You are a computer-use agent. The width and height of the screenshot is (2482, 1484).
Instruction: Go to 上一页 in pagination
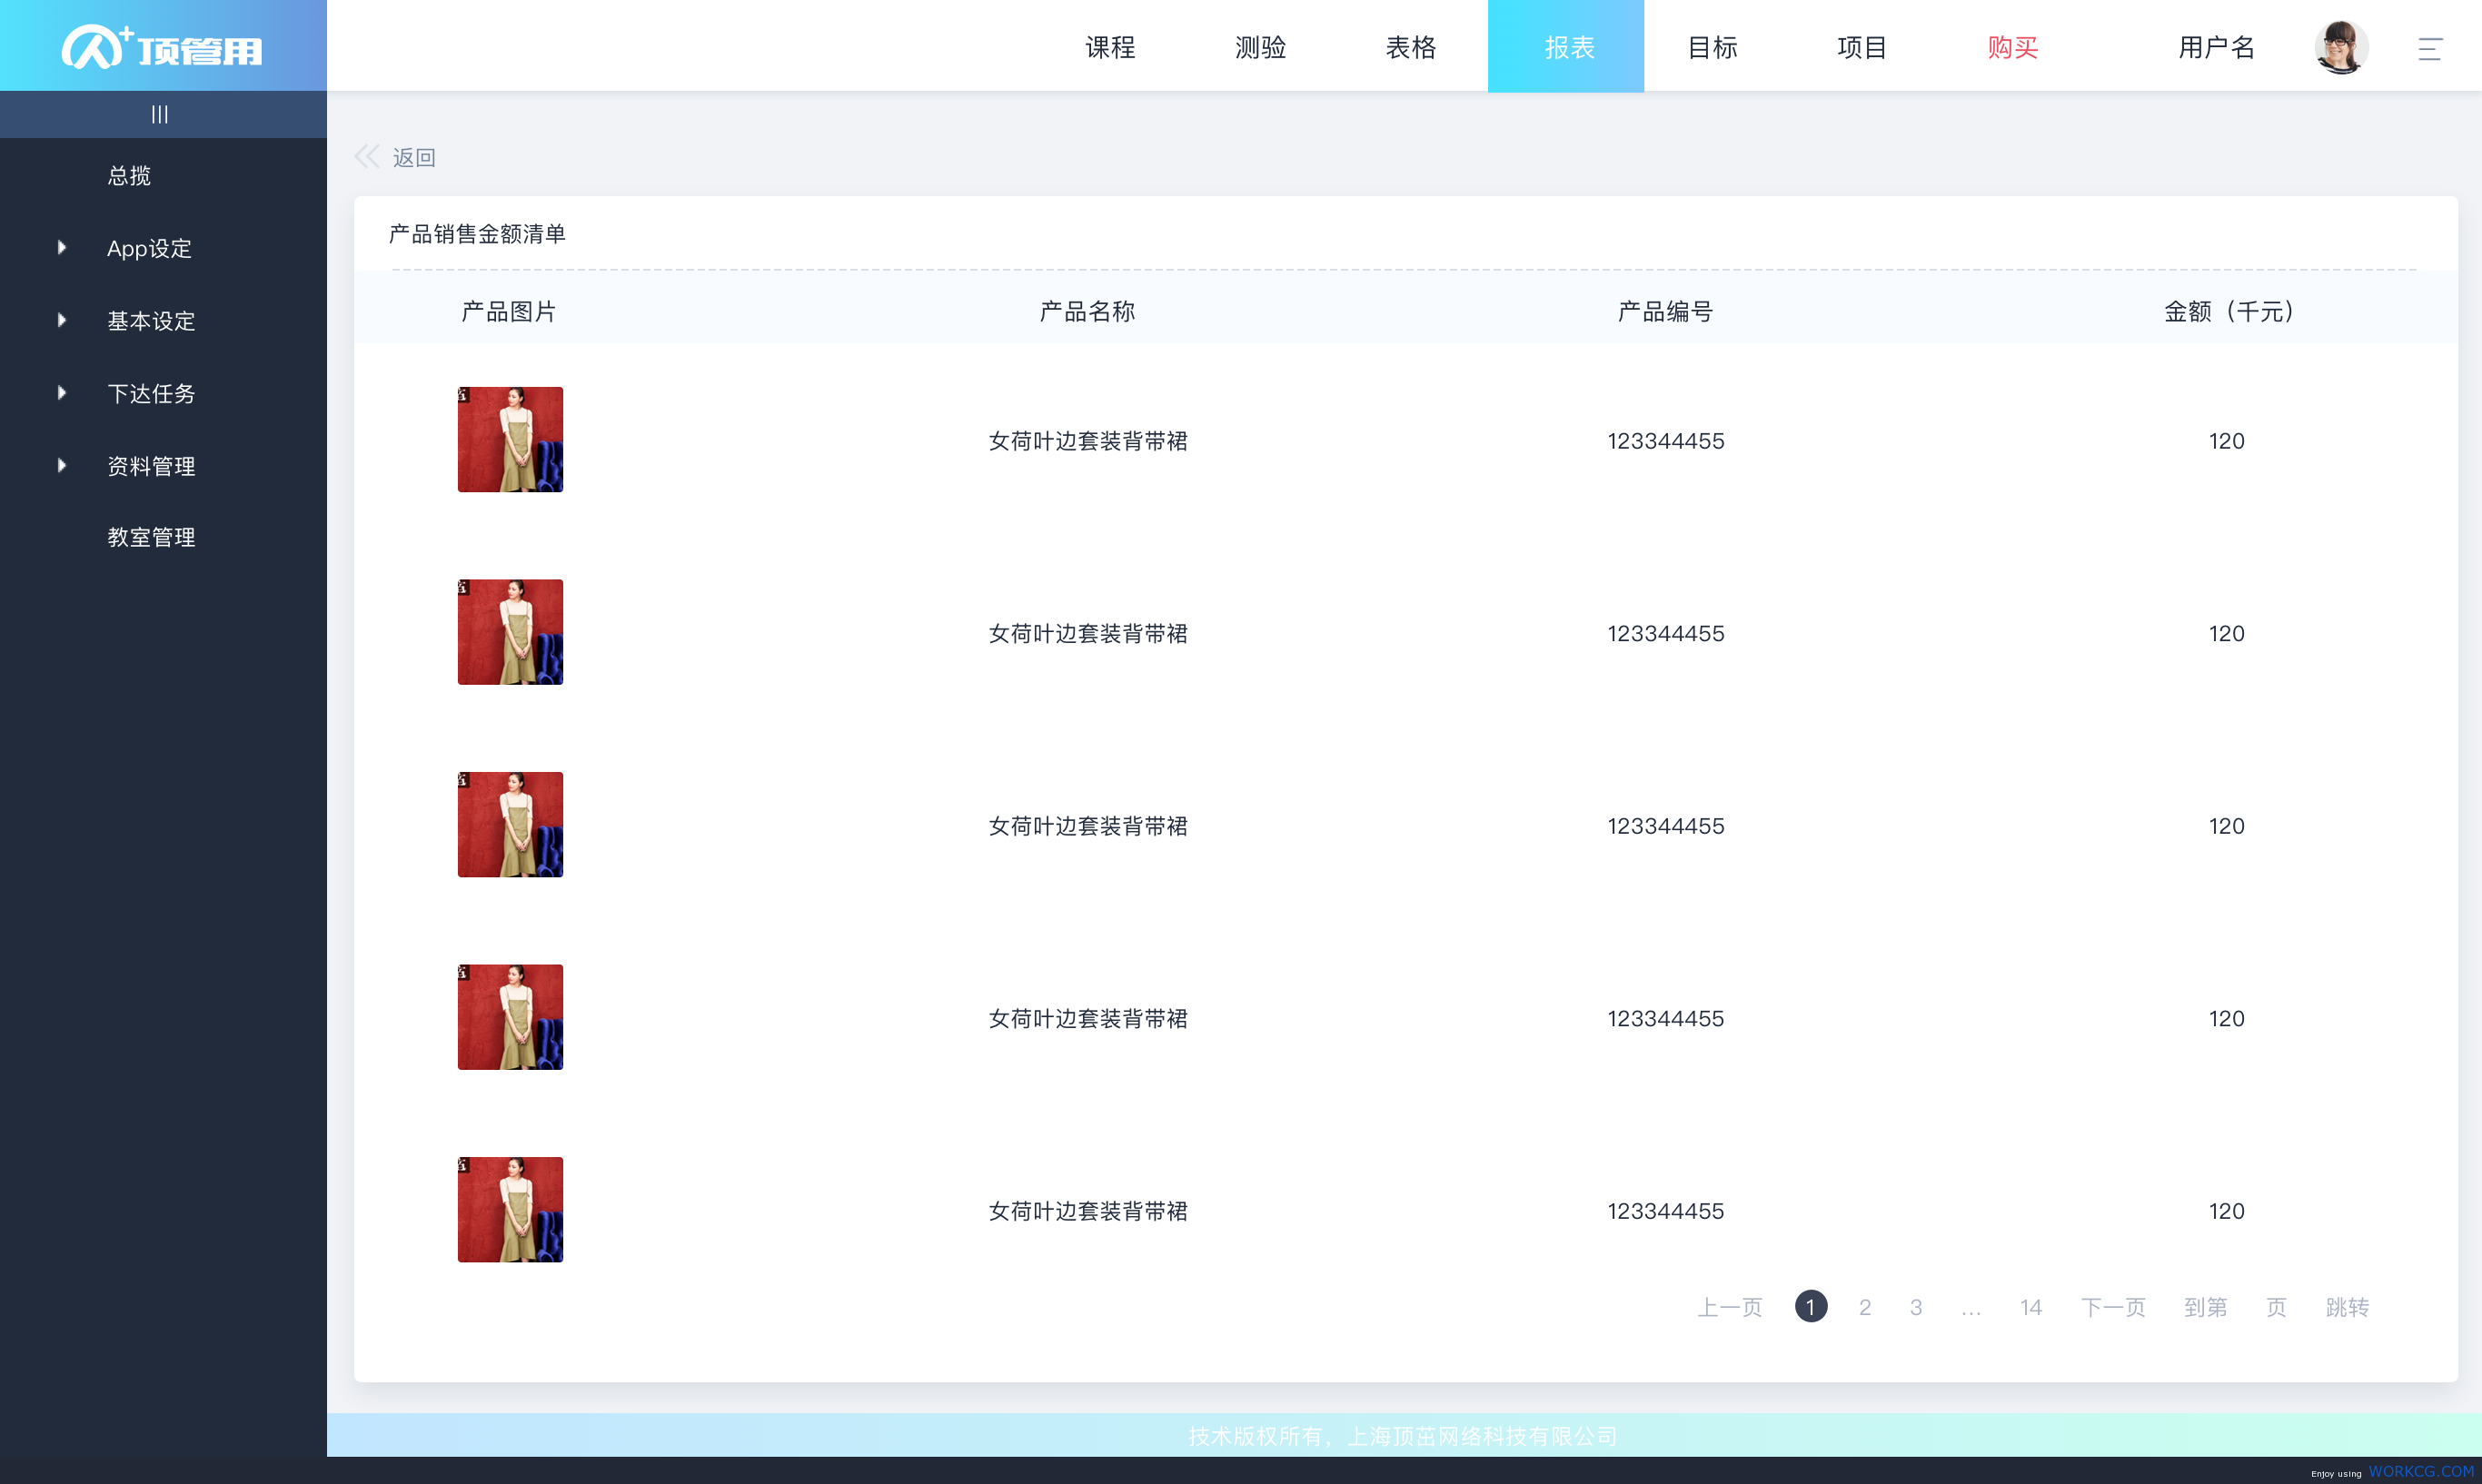(1730, 1306)
